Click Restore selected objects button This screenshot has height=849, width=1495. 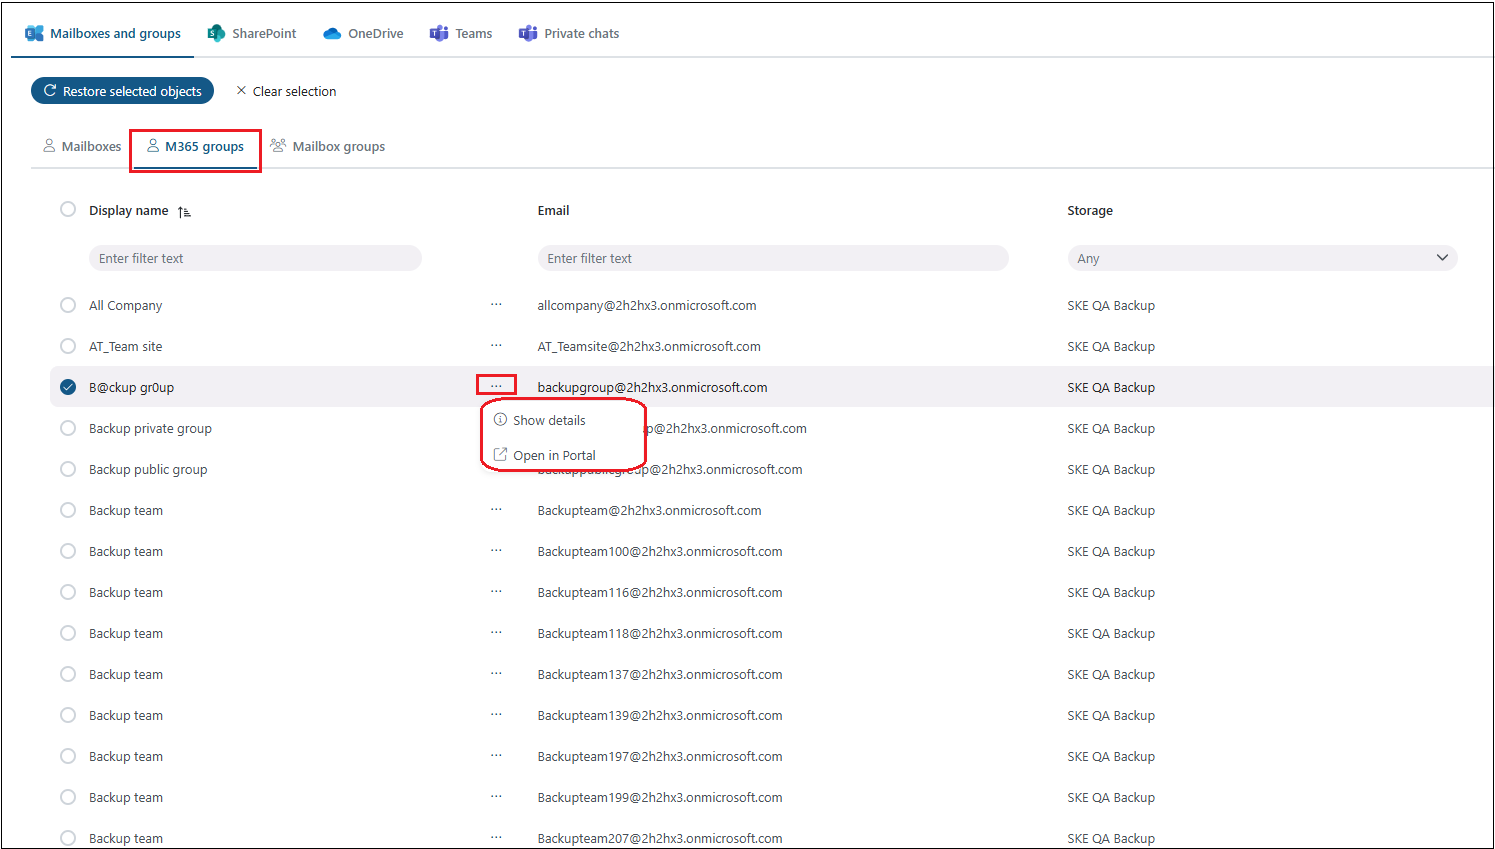tap(122, 91)
